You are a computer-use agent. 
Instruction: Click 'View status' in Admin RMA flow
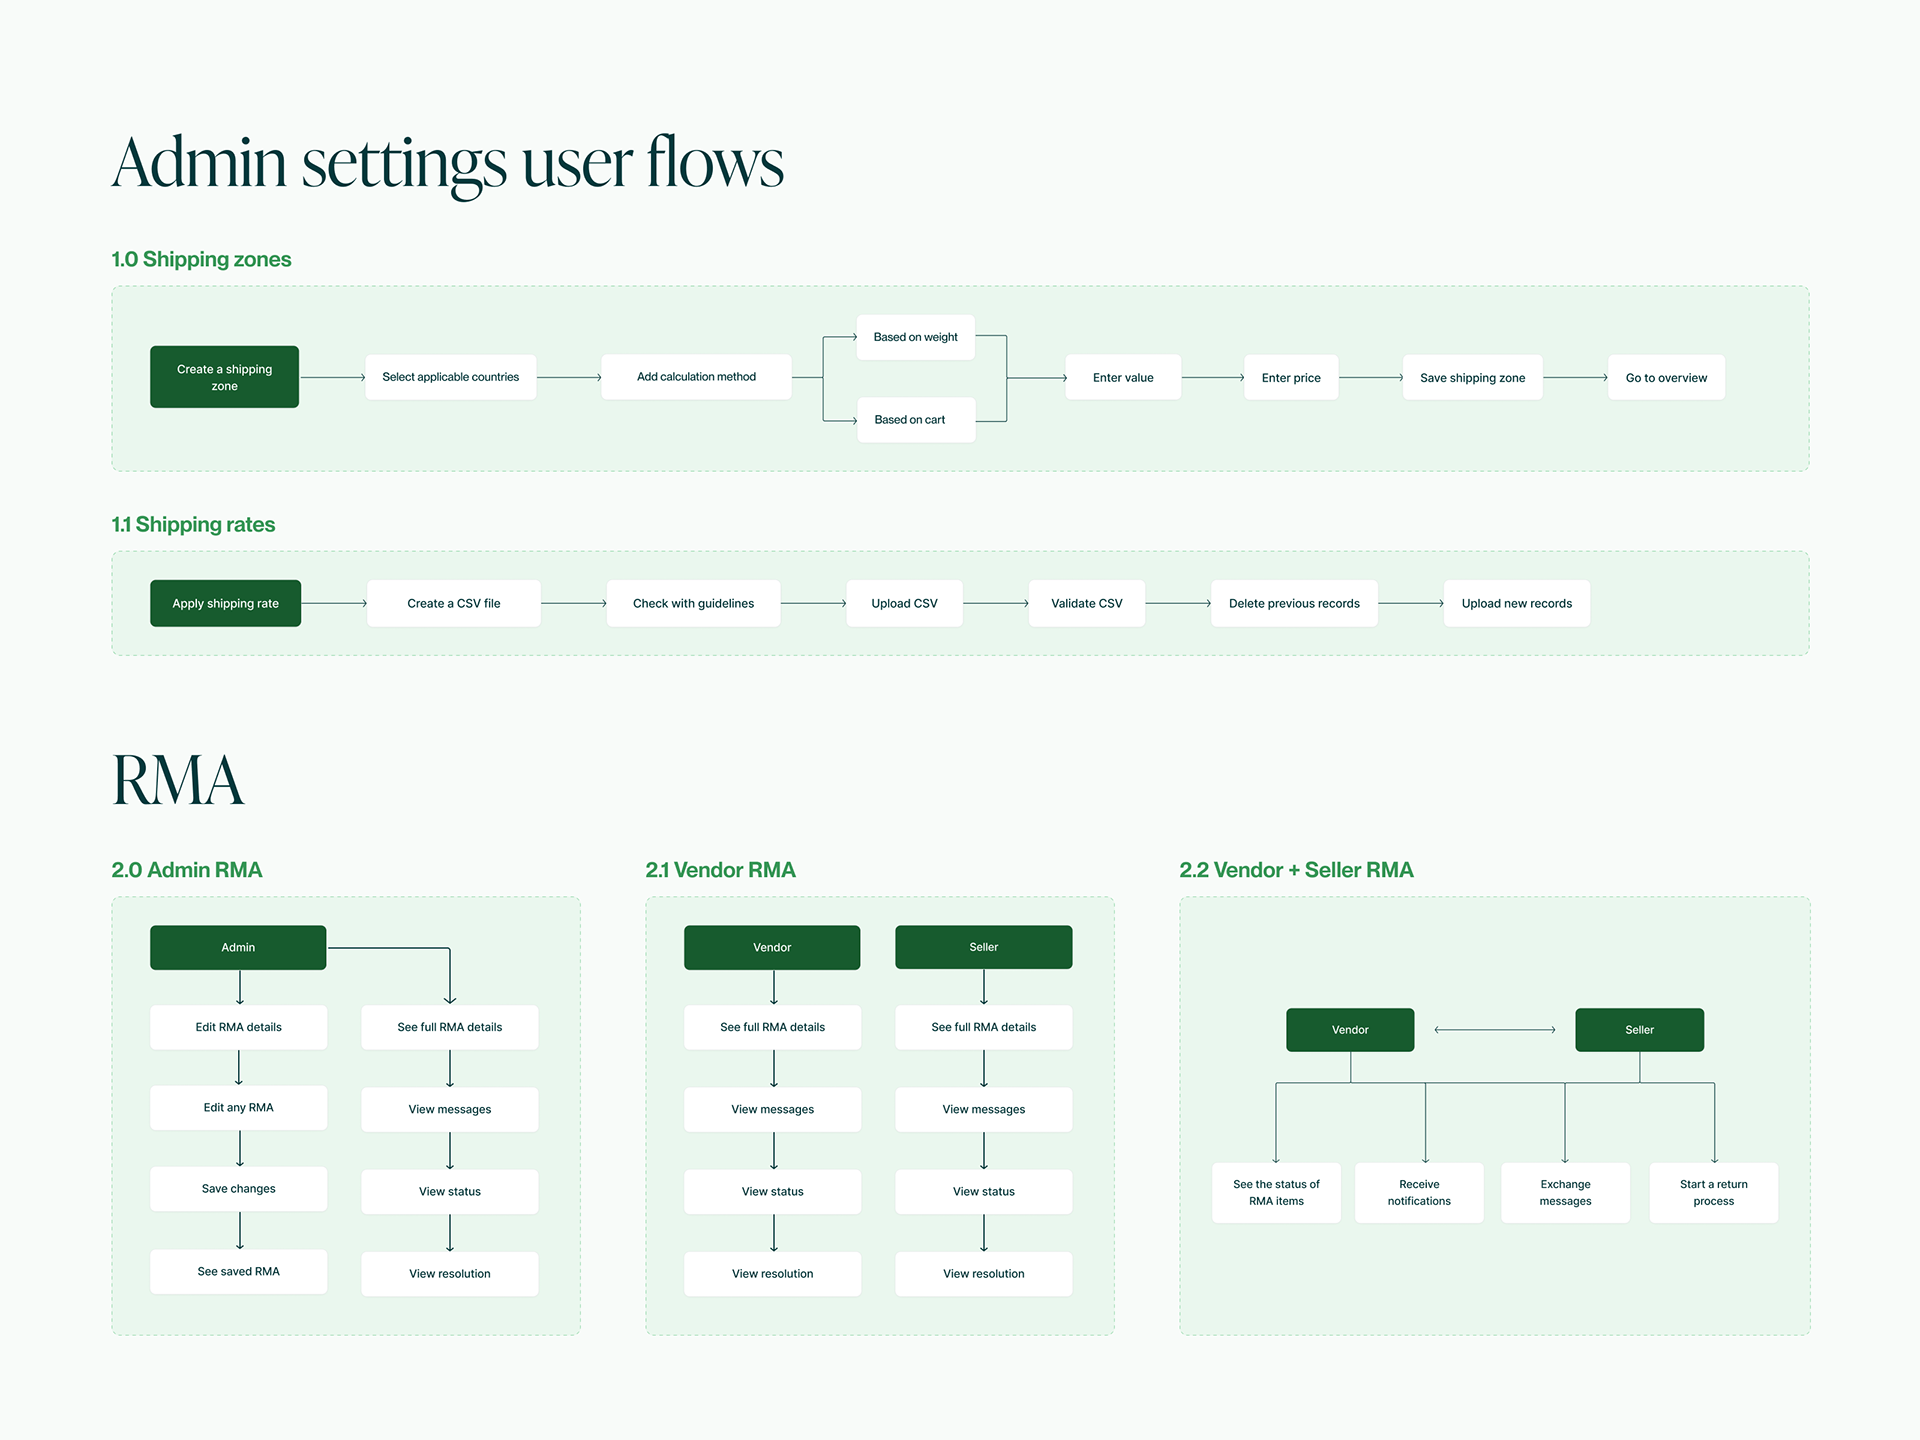[x=449, y=1191]
